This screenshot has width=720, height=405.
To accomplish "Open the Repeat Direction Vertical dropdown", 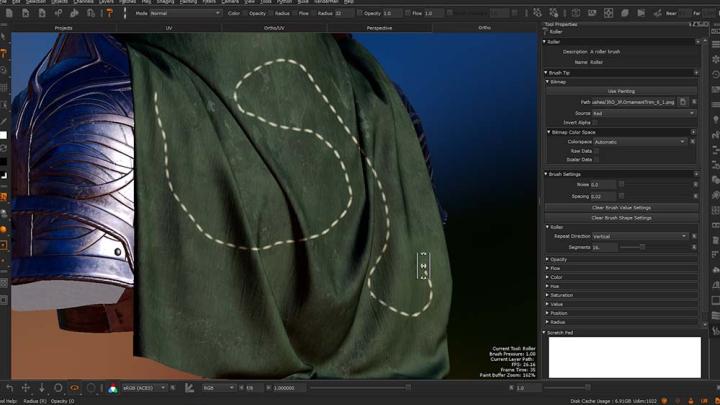I will [x=640, y=237].
